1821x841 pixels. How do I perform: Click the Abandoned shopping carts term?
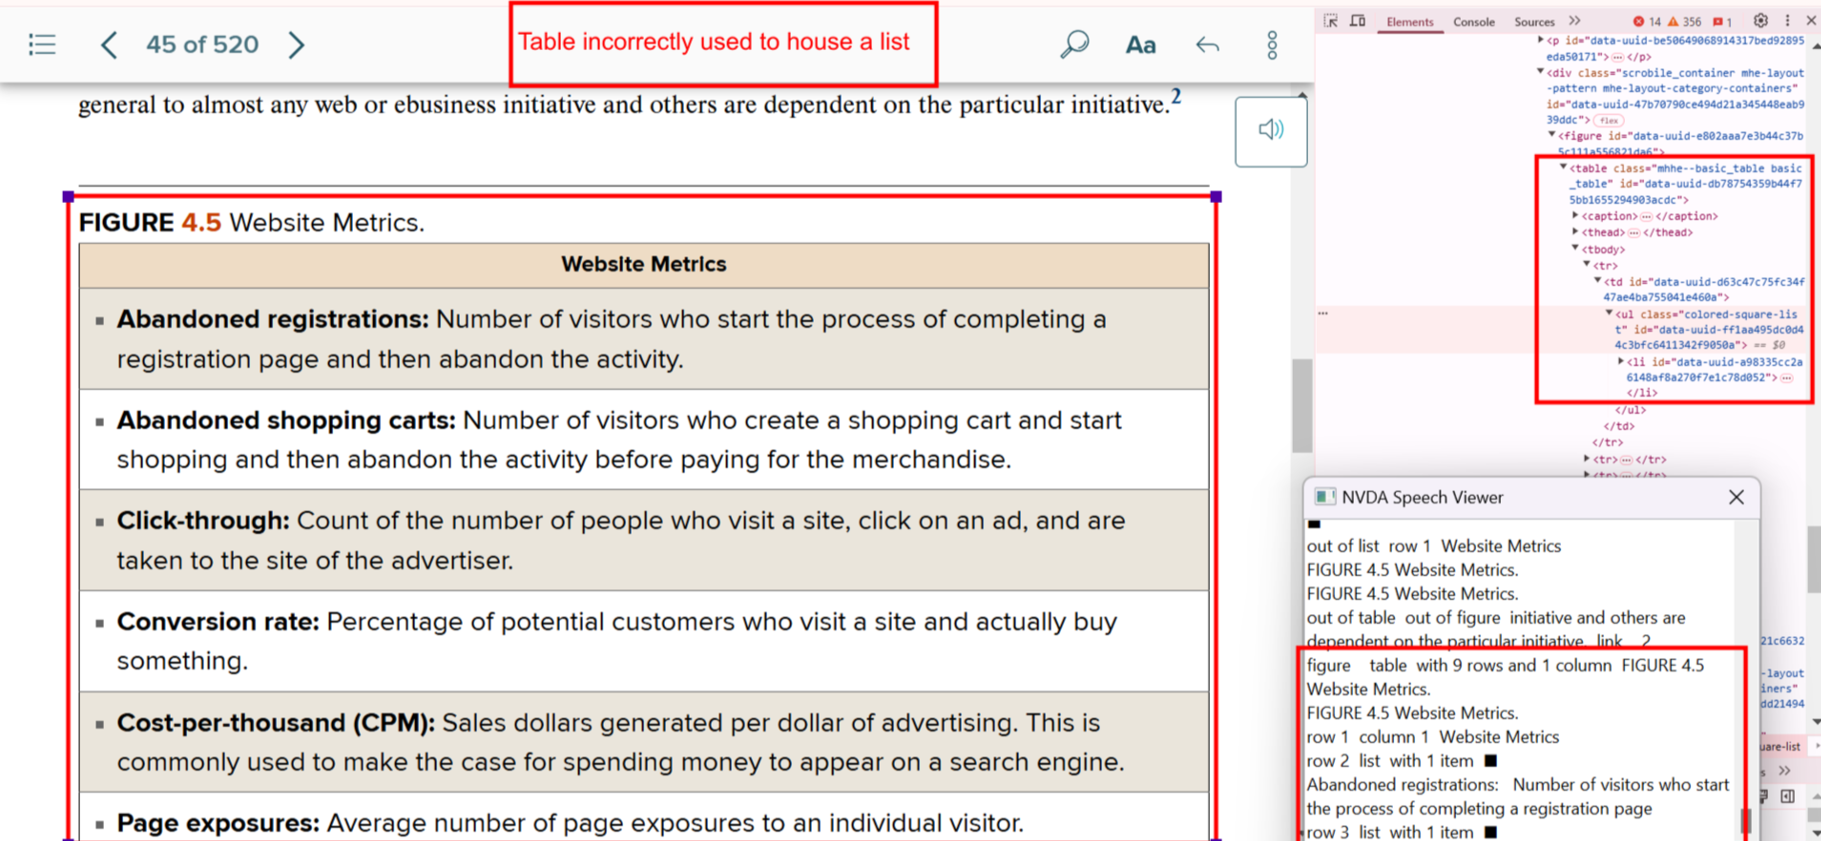pos(286,420)
